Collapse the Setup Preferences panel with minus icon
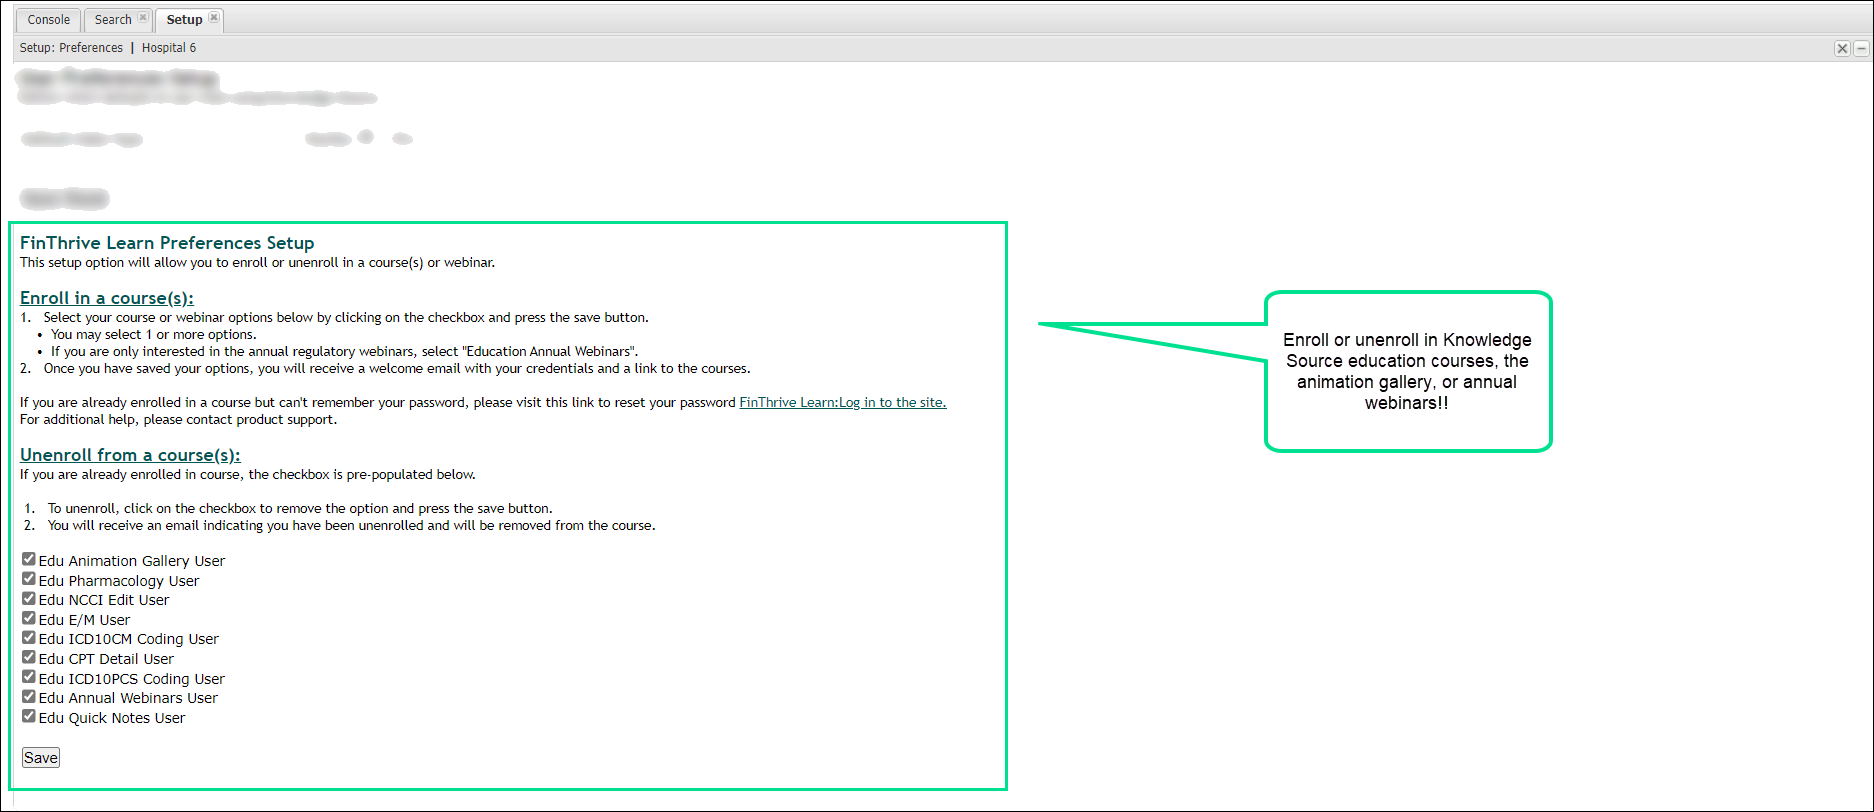The image size is (1874, 812). pos(1861,48)
